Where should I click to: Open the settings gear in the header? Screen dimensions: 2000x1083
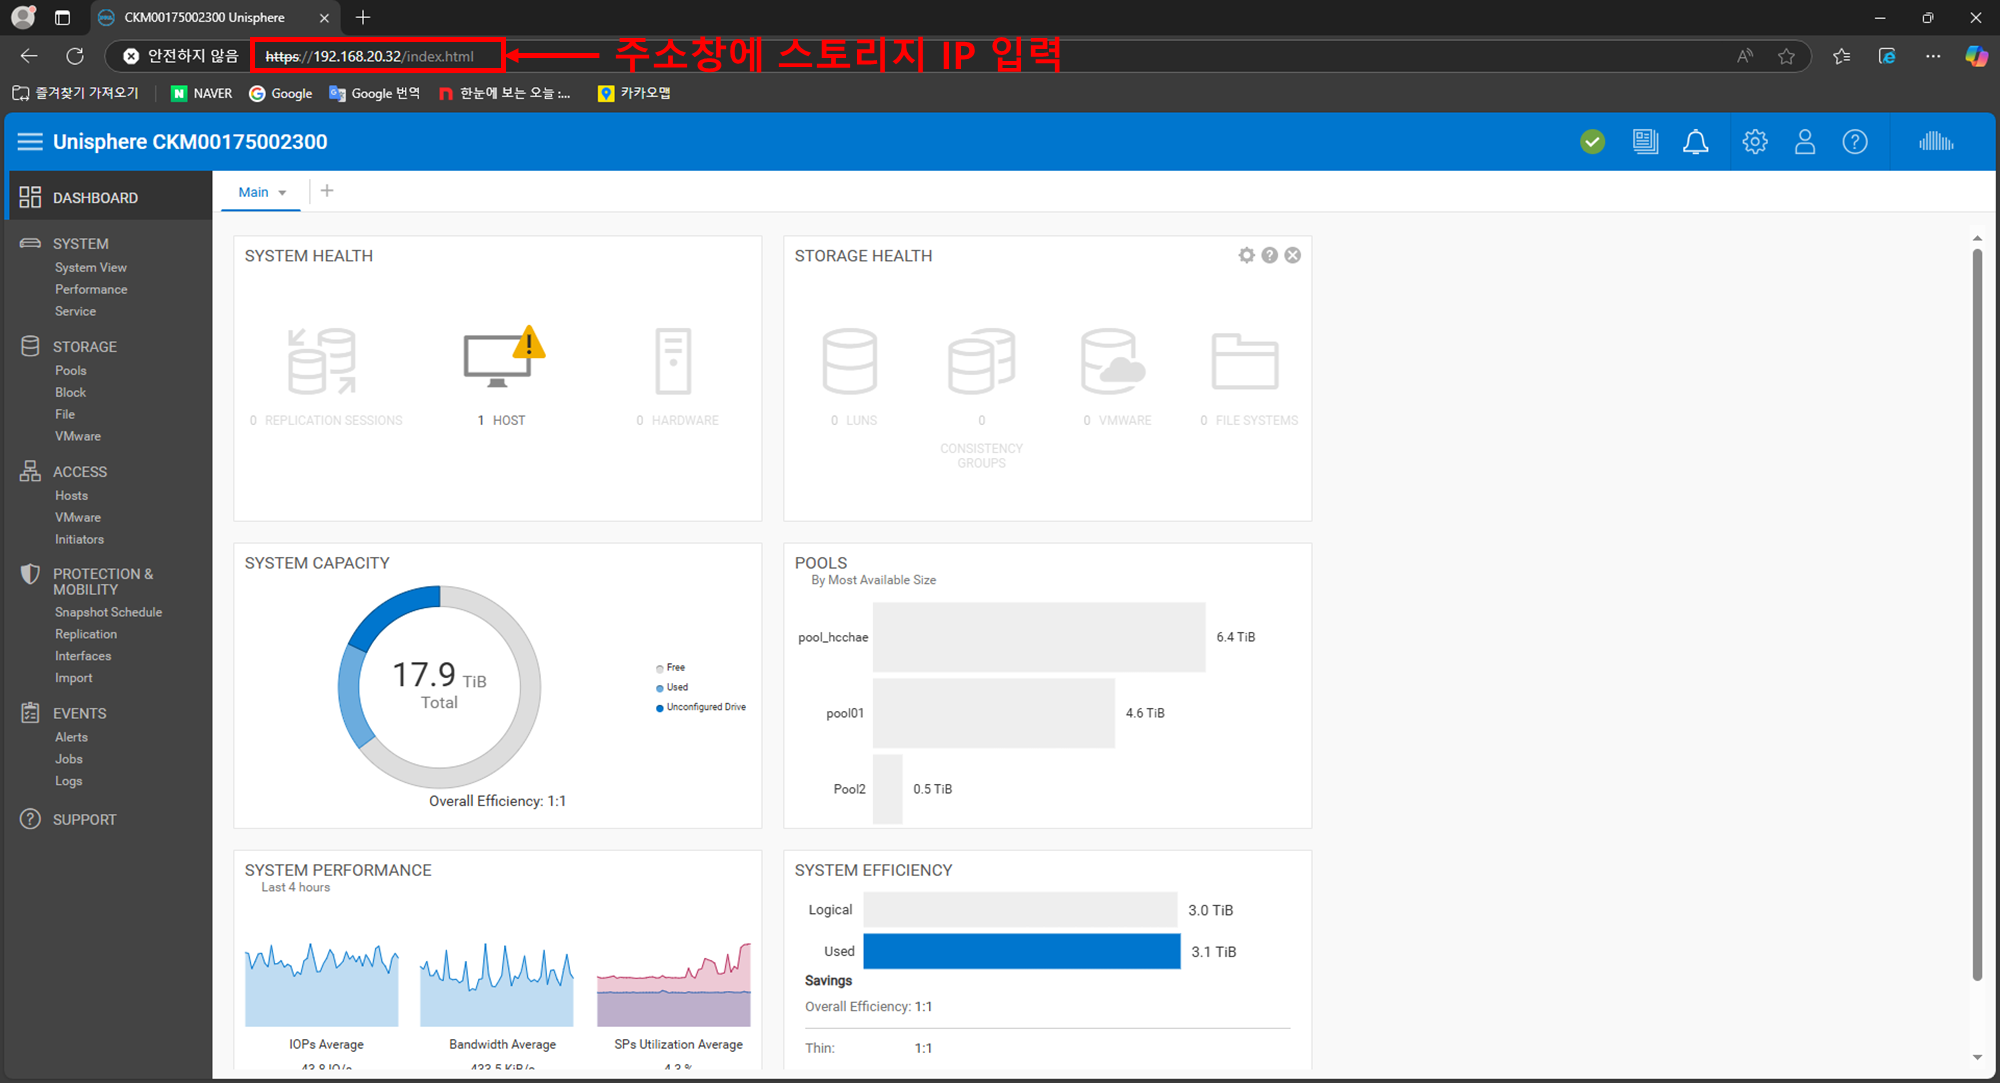(1754, 142)
